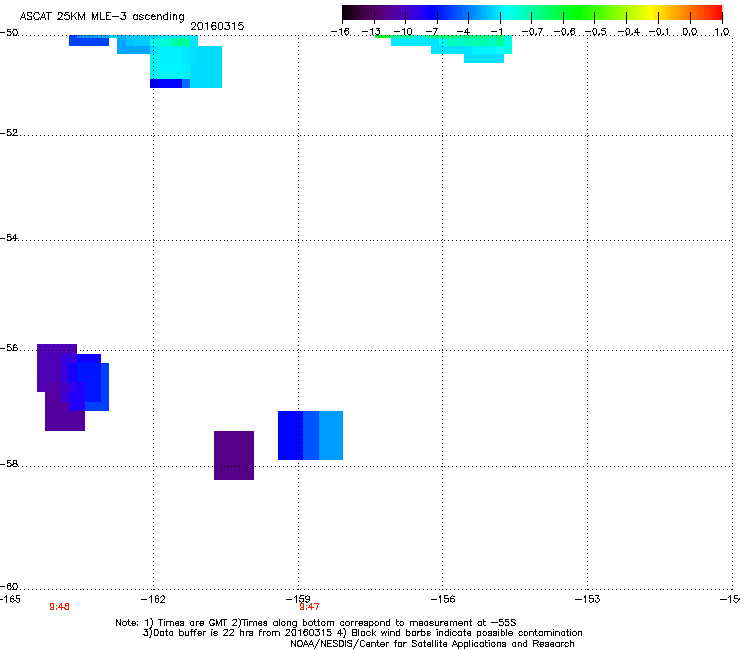Click the latitude axis label -60
This screenshot has height=650, width=740.
9,587
